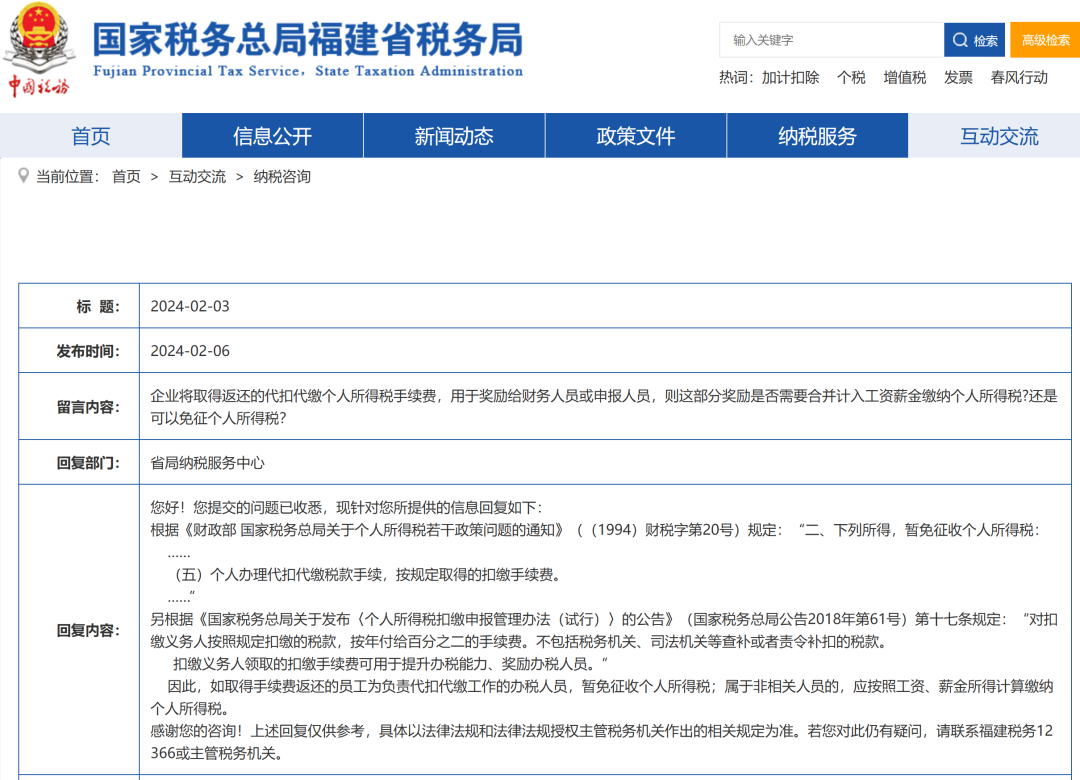
Task: Click the red 中国税务 calligraphy logo
Action: click(x=39, y=85)
